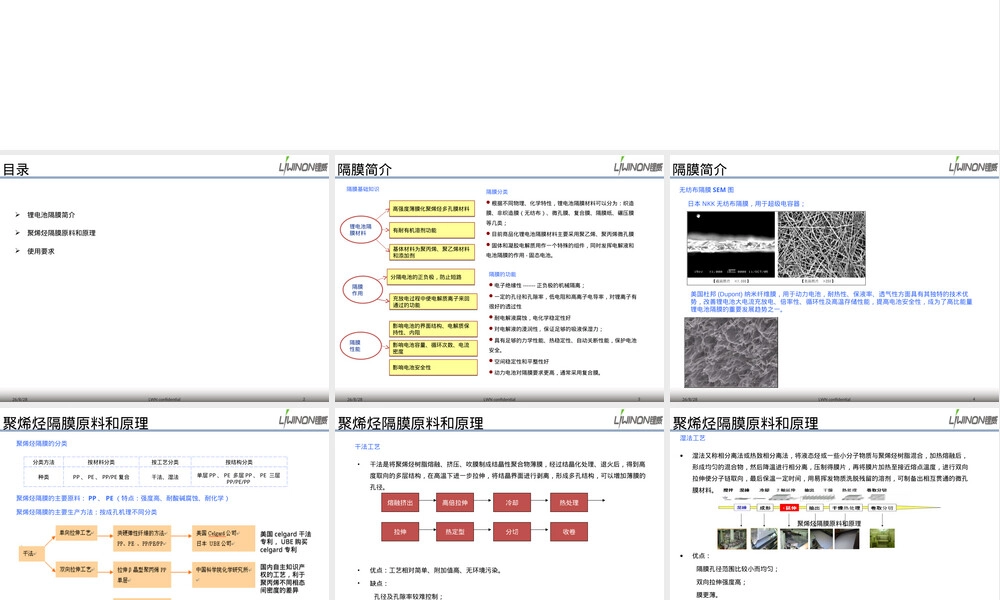This screenshot has width=1000, height=600.
Task: Select yellow box 有耐有机溶剂功能
Action: [x=432, y=230]
